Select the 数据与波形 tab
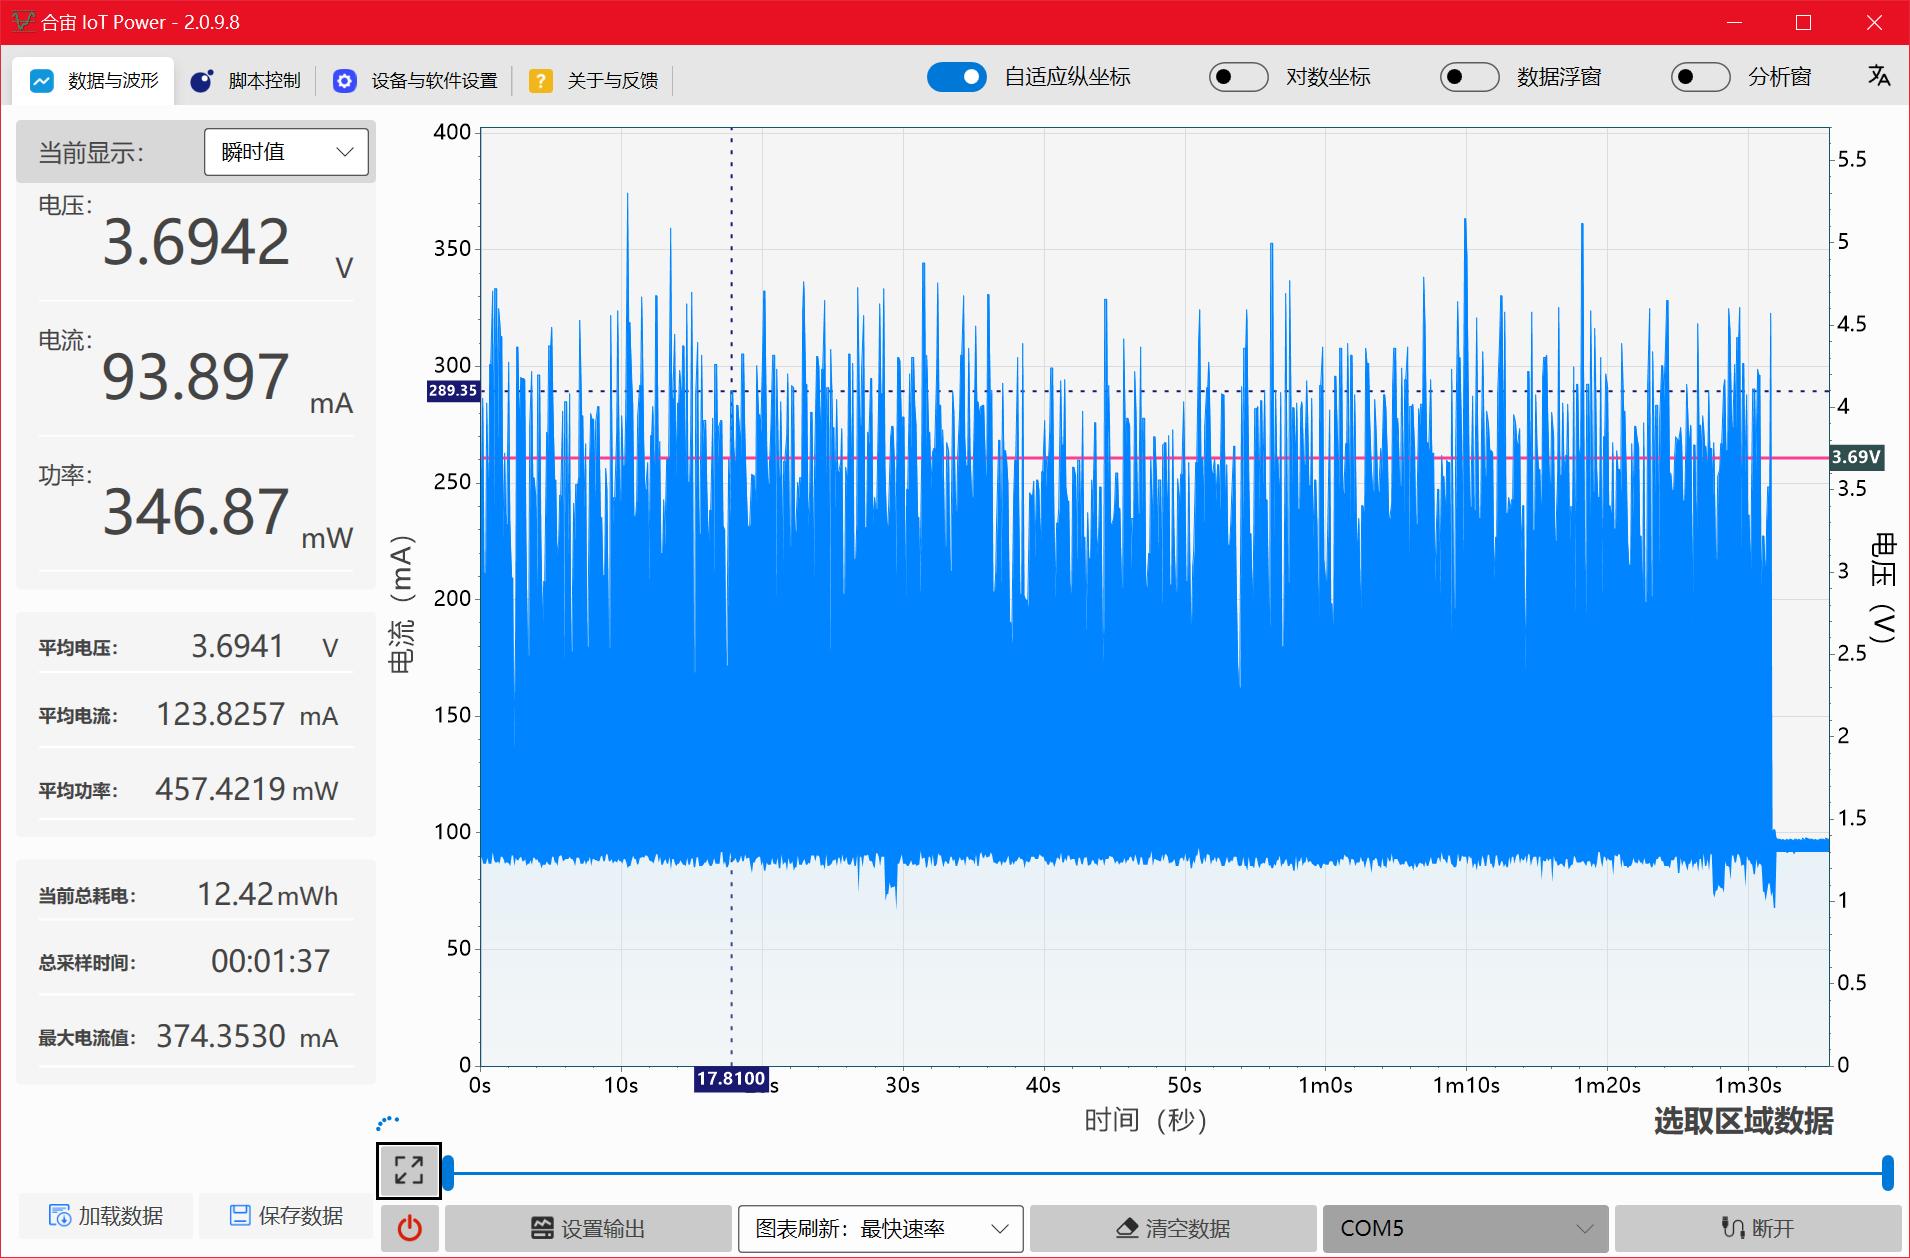This screenshot has height=1258, width=1910. (x=93, y=80)
